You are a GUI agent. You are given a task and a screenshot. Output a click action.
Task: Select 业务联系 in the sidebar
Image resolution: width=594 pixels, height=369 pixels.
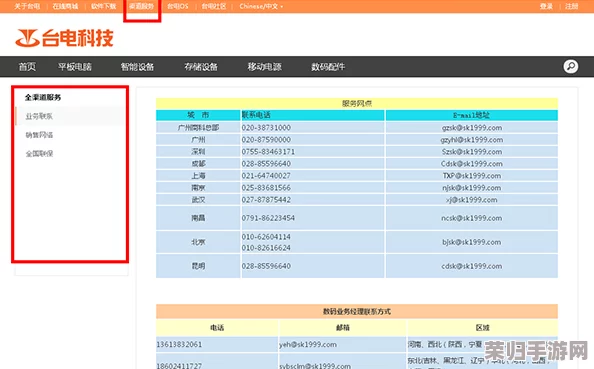tap(39, 116)
